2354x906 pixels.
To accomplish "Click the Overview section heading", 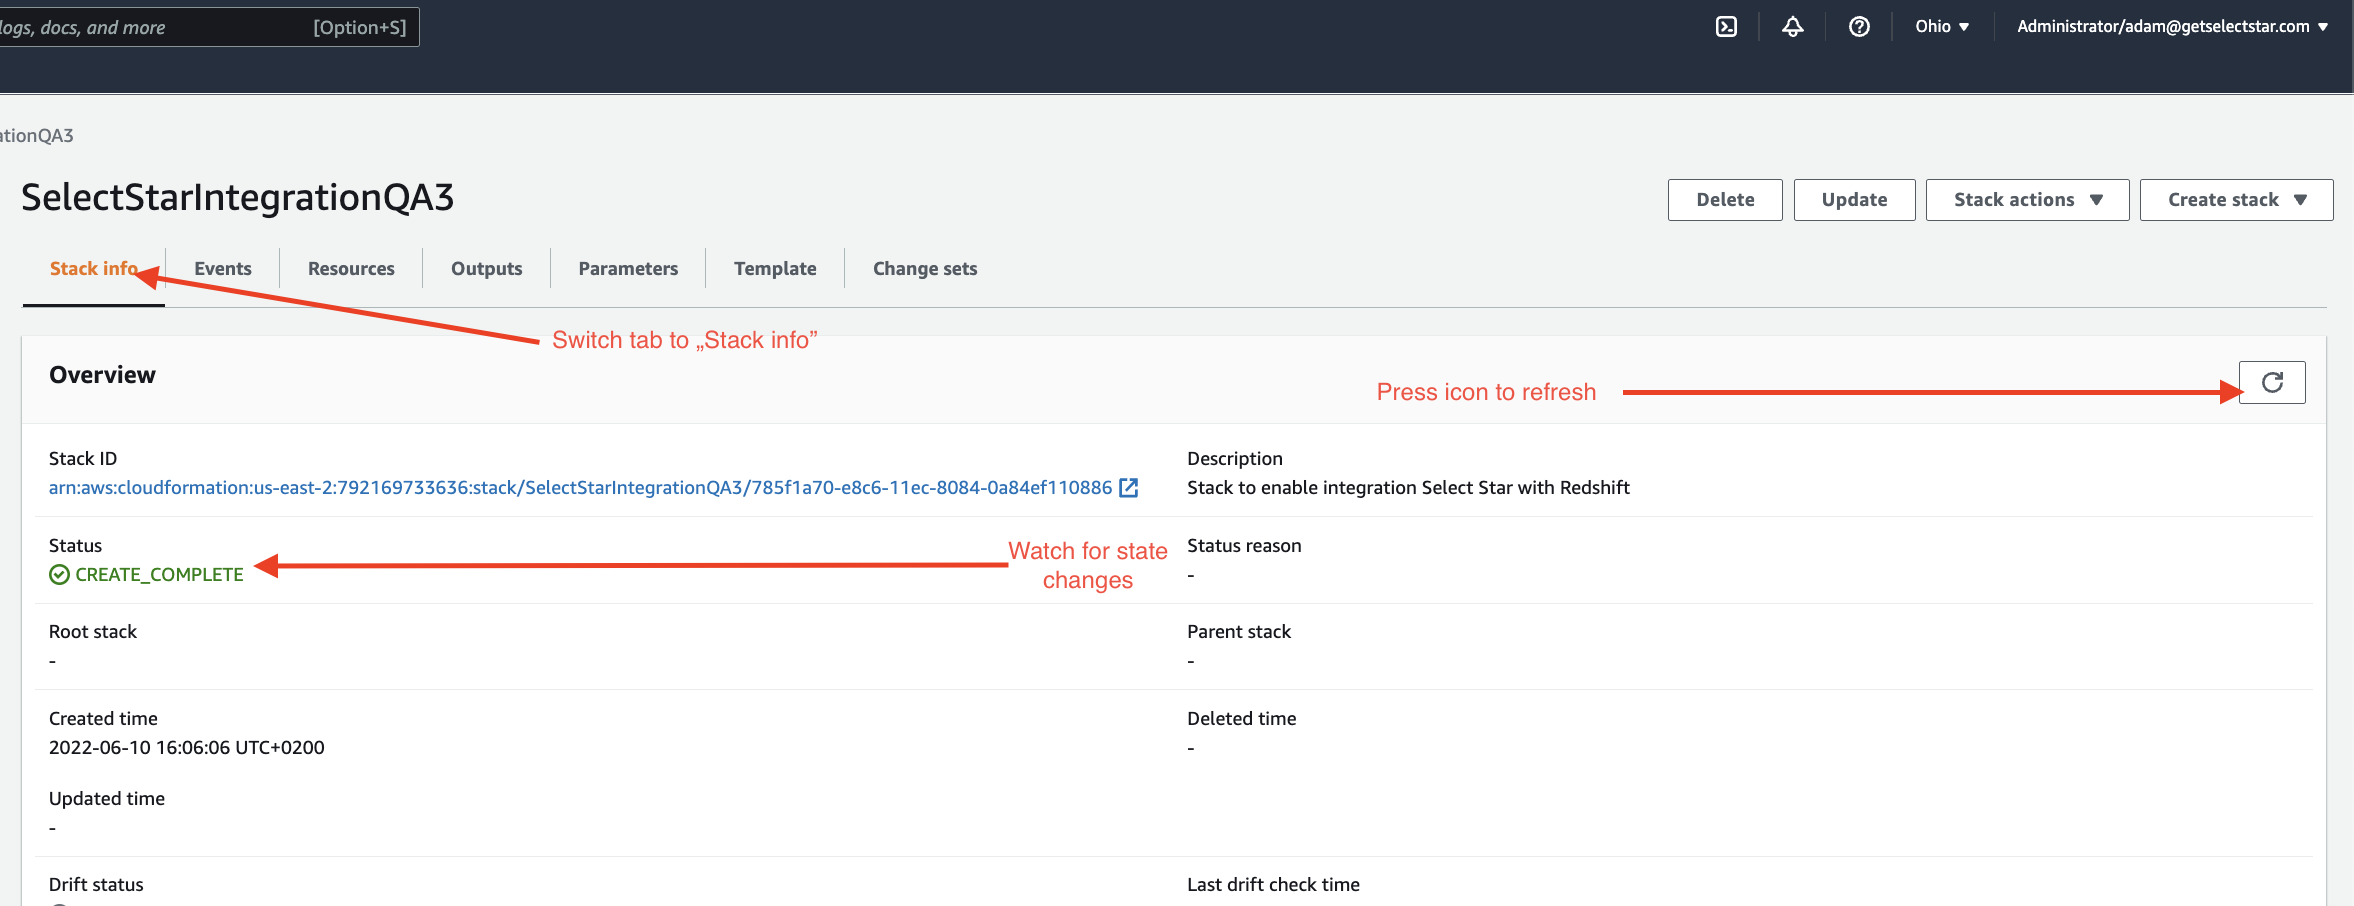I will pyautogui.click(x=102, y=375).
